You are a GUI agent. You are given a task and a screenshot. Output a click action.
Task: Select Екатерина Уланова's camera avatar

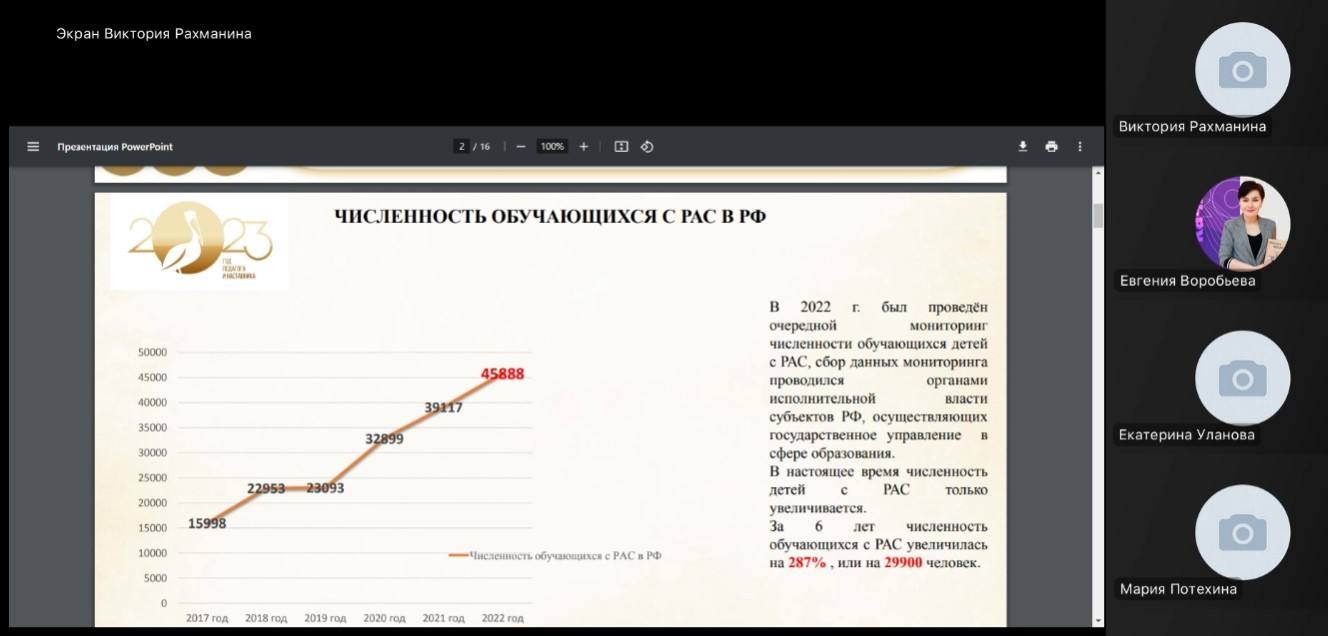(x=1242, y=378)
